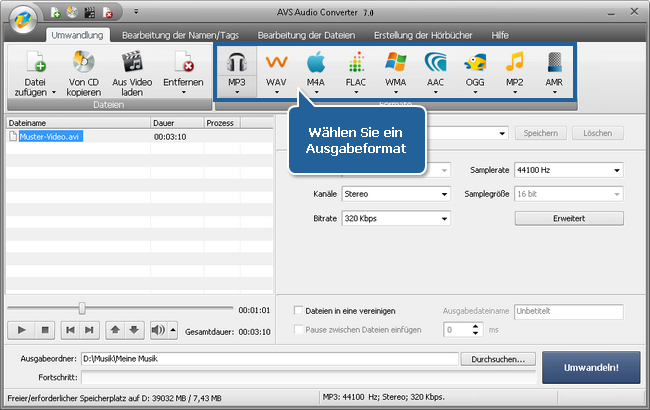Select OGG output format
Image resolution: width=650 pixels, height=410 pixels.
point(475,71)
